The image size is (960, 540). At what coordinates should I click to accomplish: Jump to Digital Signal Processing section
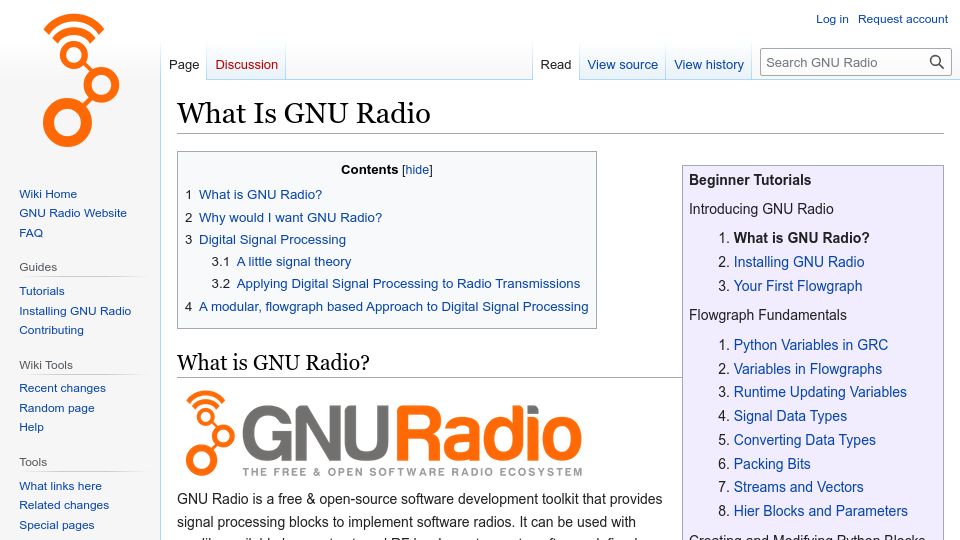coord(272,239)
